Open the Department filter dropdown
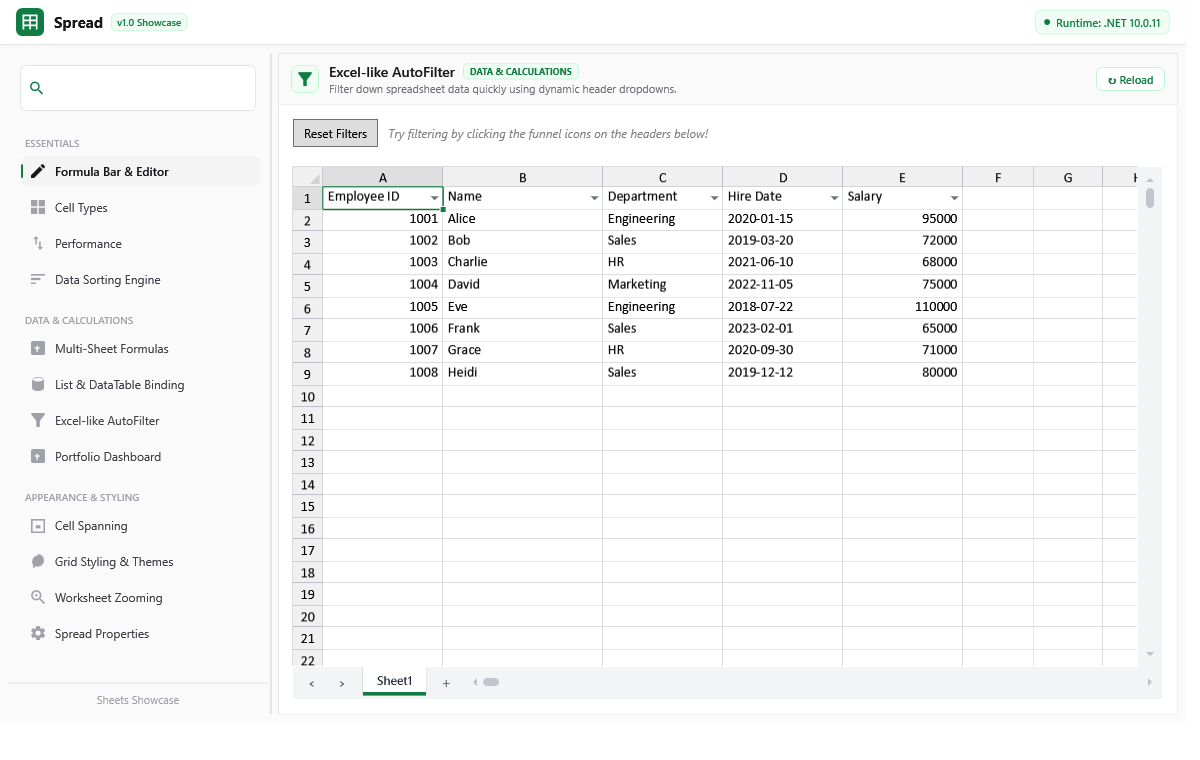This screenshot has width=1200, height=760. 714,198
